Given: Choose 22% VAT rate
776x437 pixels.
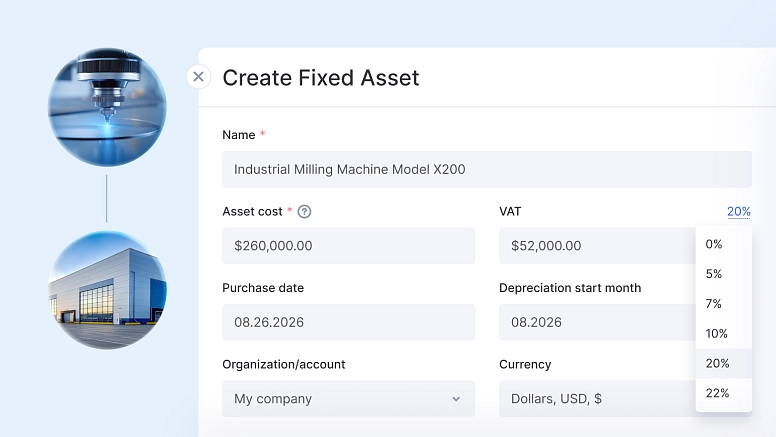Looking at the screenshot, I should tap(724, 393).
